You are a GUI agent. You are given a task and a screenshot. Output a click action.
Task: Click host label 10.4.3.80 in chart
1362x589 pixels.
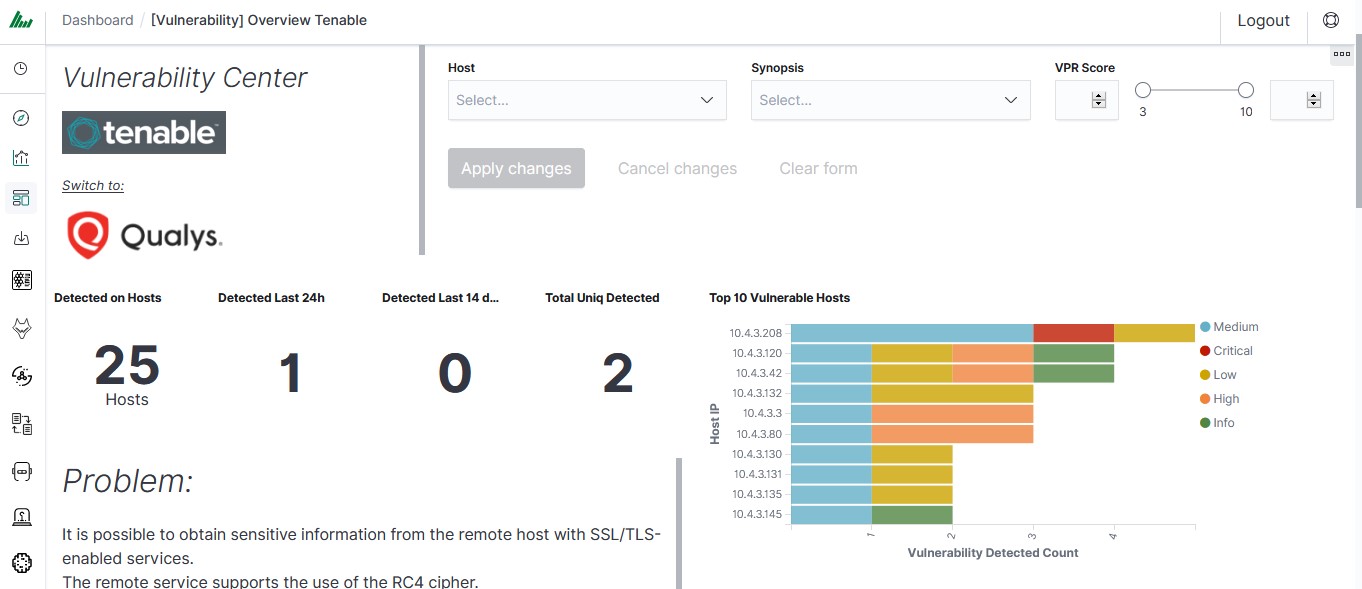click(x=760, y=434)
